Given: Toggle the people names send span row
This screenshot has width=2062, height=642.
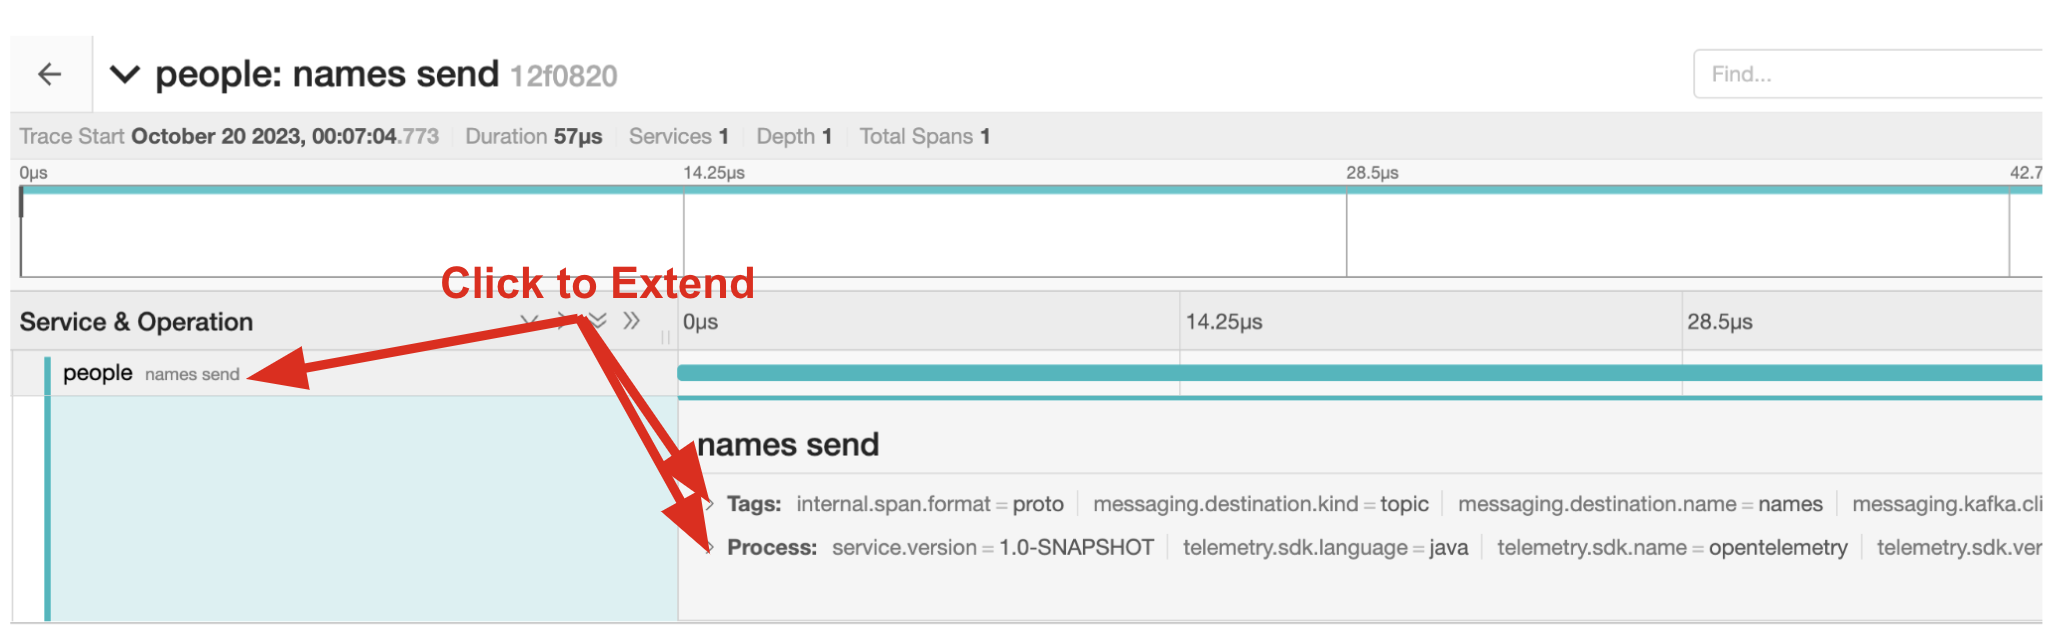Looking at the screenshot, I should click(x=150, y=373).
